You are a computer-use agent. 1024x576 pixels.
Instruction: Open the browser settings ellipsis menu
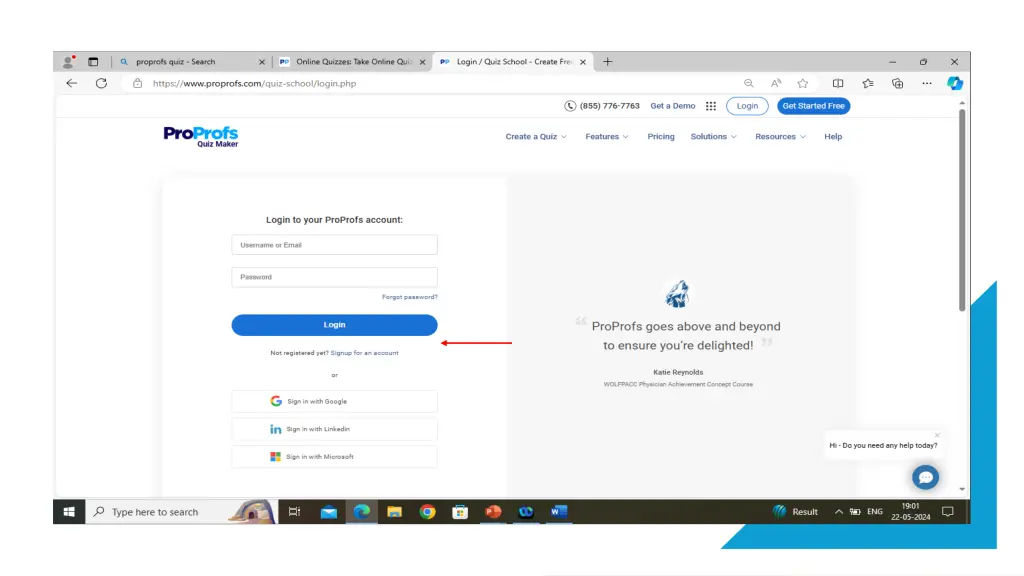pyautogui.click(x=927, y=83)
